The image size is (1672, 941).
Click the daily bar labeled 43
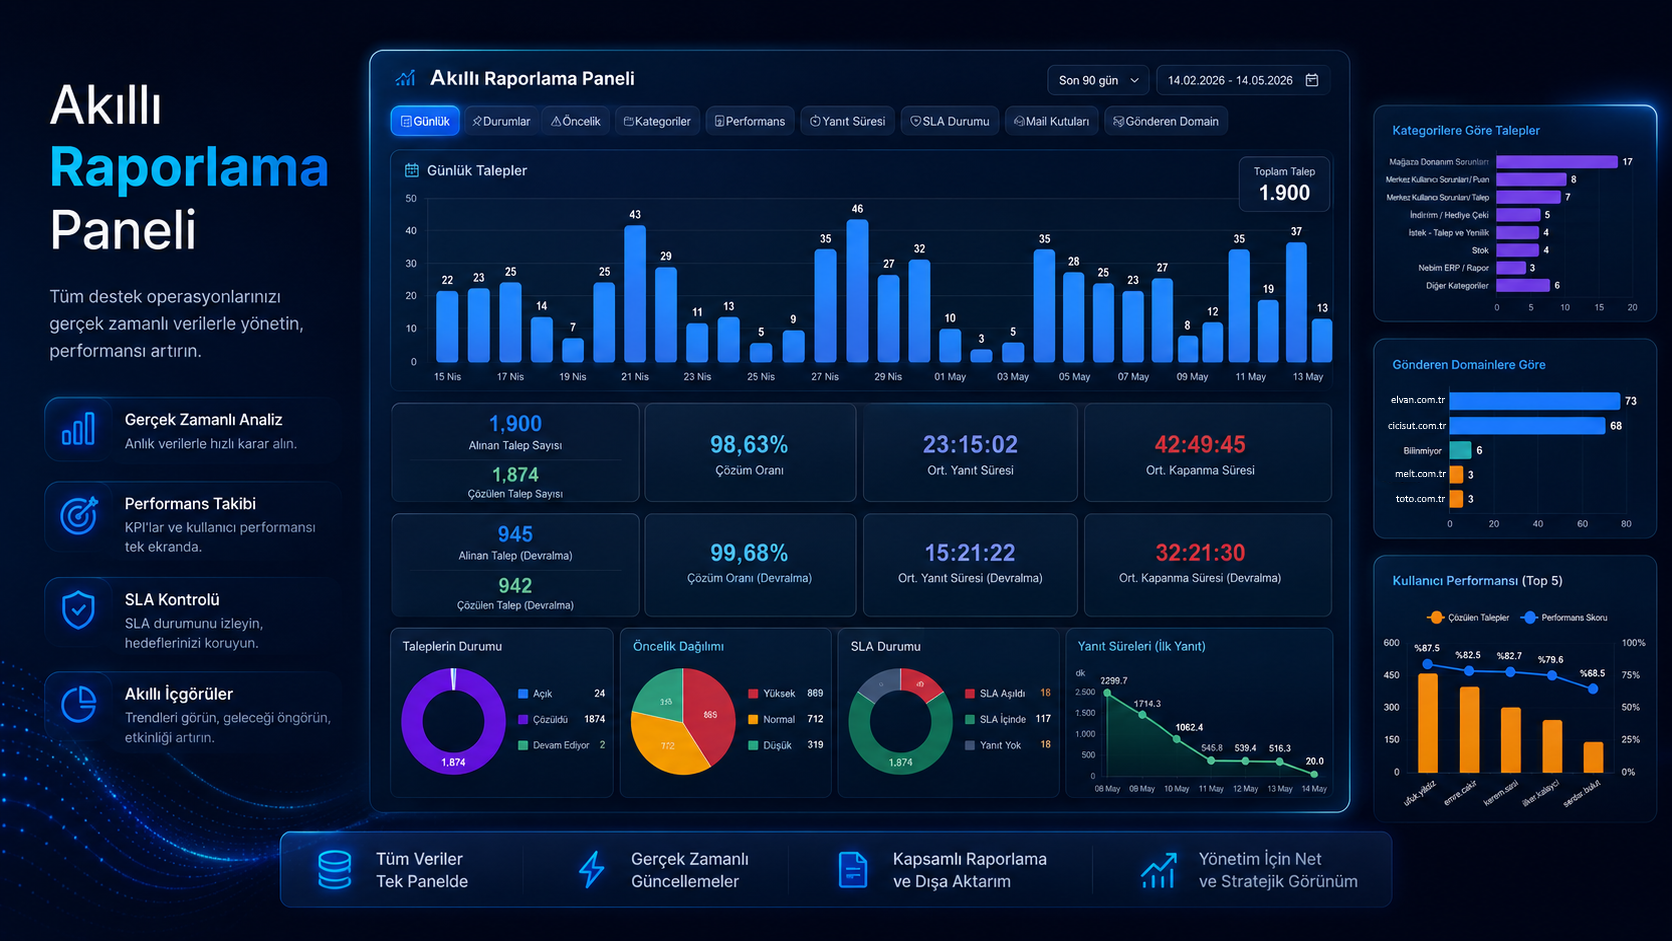coord(635,294)
